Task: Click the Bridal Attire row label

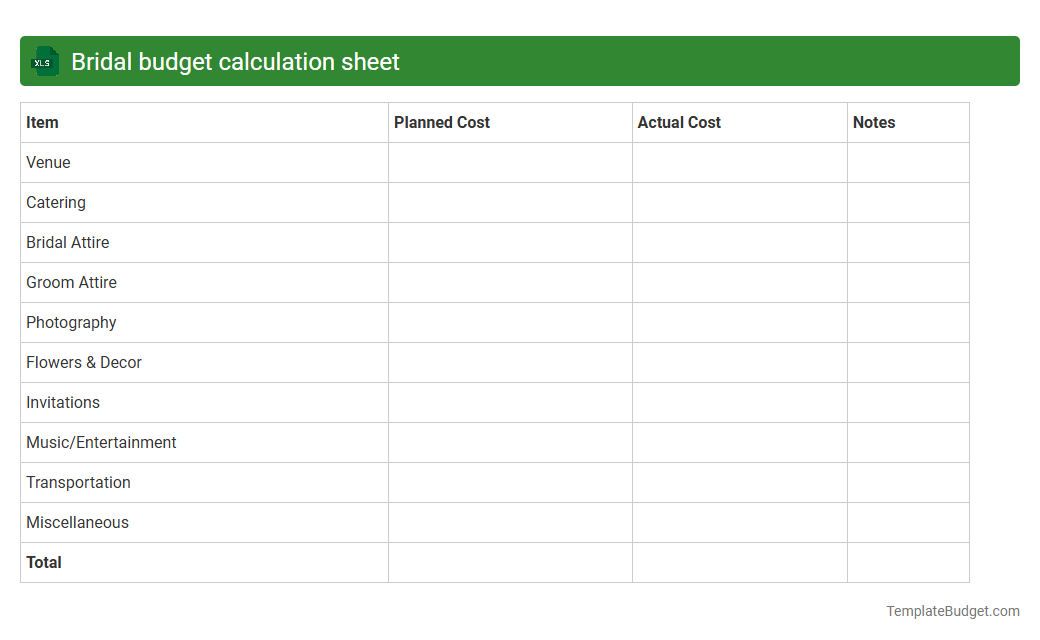Action: (68, 242)
